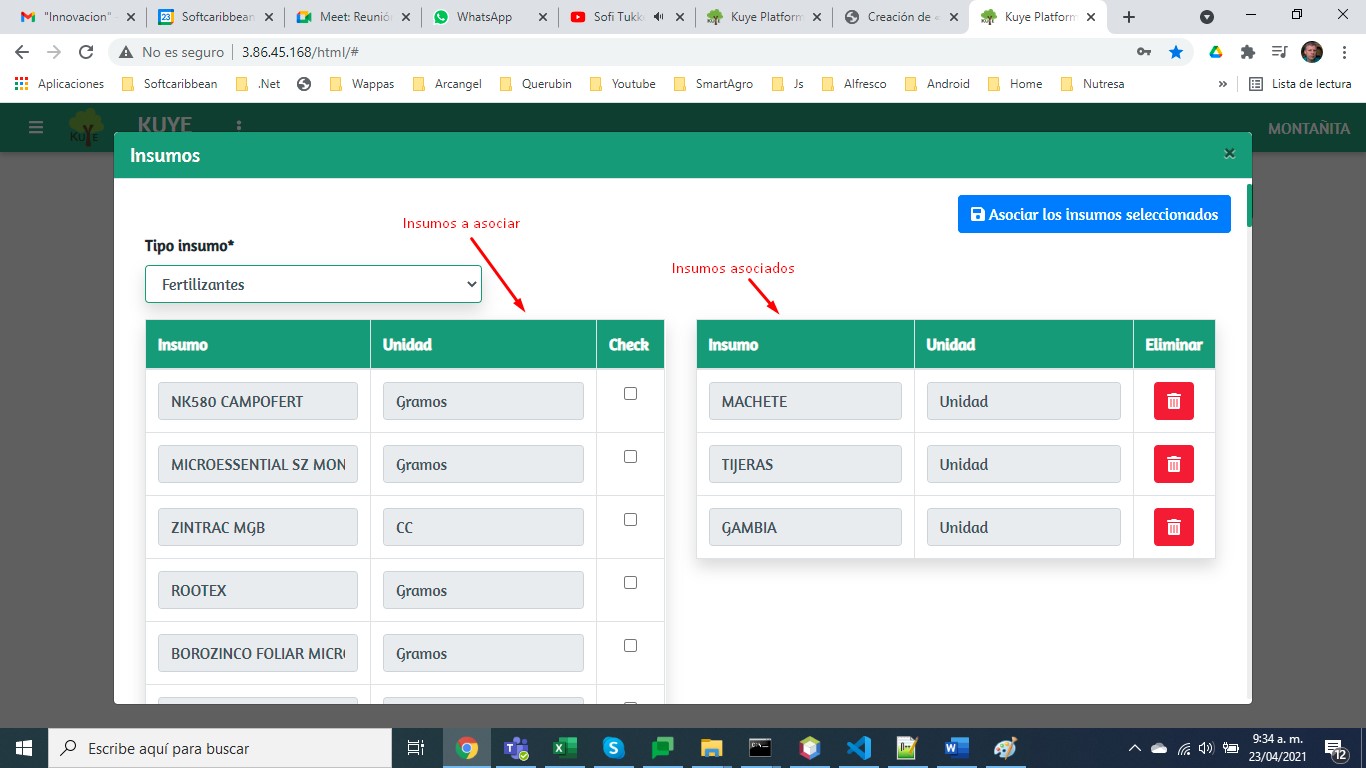1366x768 pixels.
Task: Check the NK580 CAMPOFERT checkbox
Action: (x=630, y=394)
